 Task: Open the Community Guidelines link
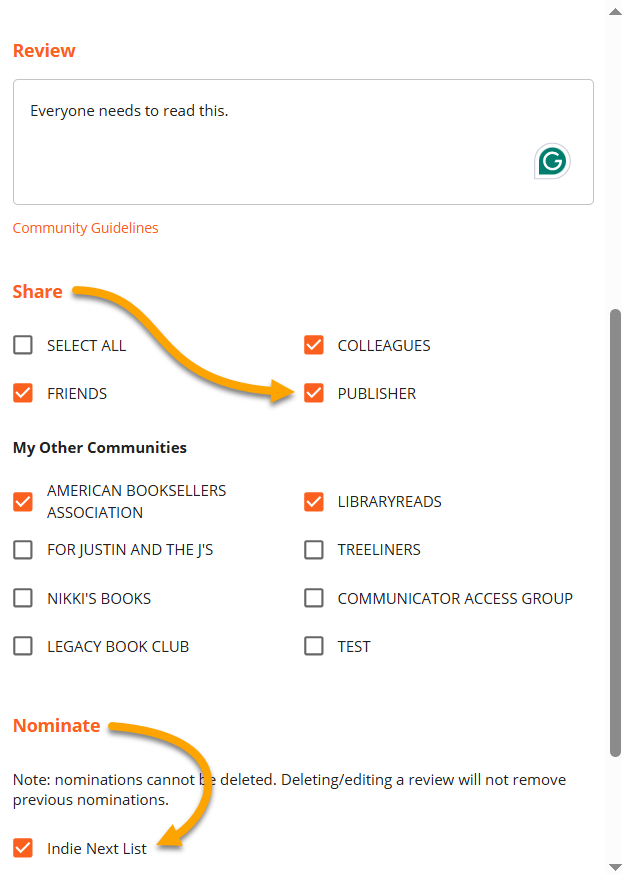pos(85,228)
